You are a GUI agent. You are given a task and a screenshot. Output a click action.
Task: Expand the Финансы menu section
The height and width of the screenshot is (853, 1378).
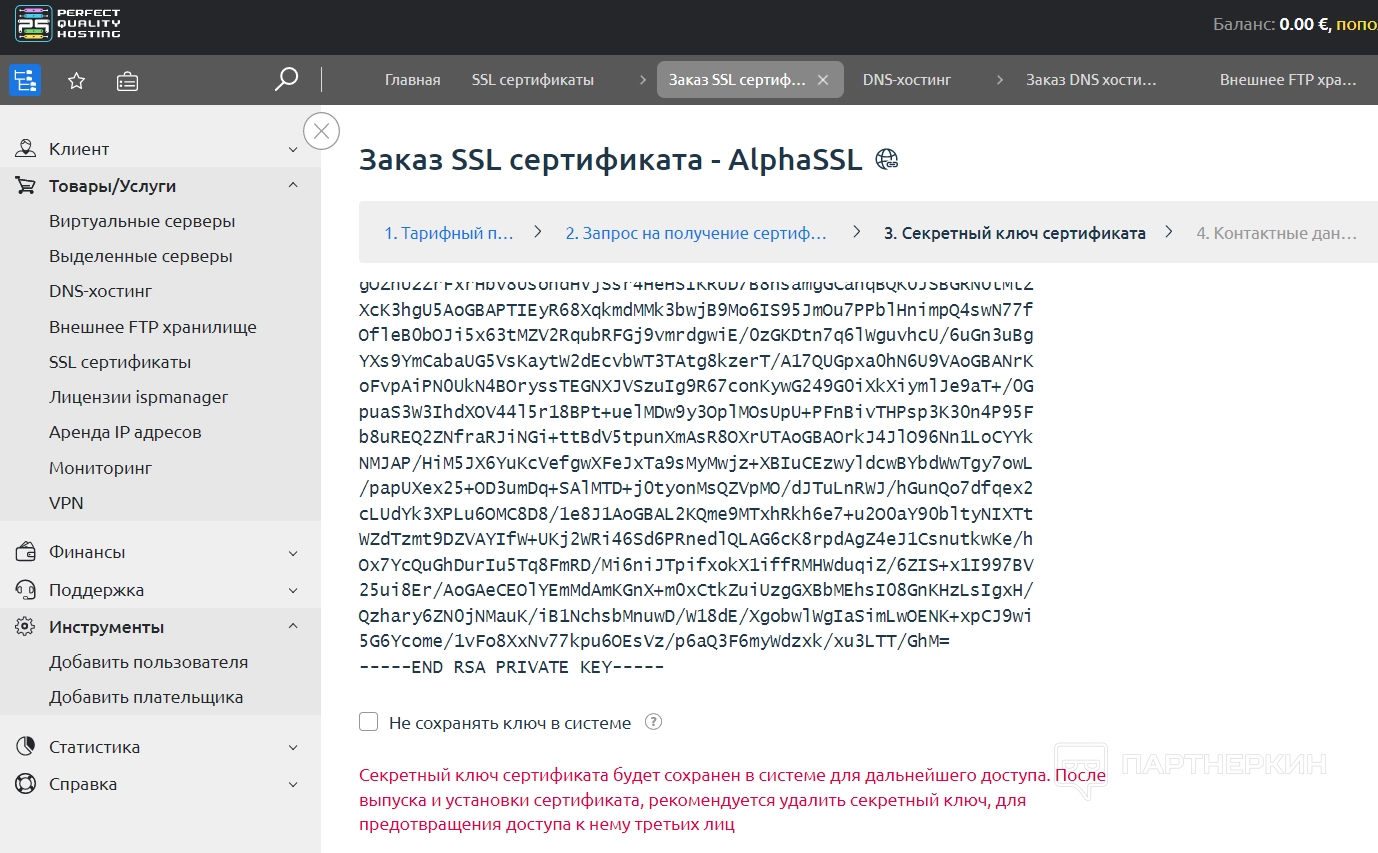click(x=293, y=553)
